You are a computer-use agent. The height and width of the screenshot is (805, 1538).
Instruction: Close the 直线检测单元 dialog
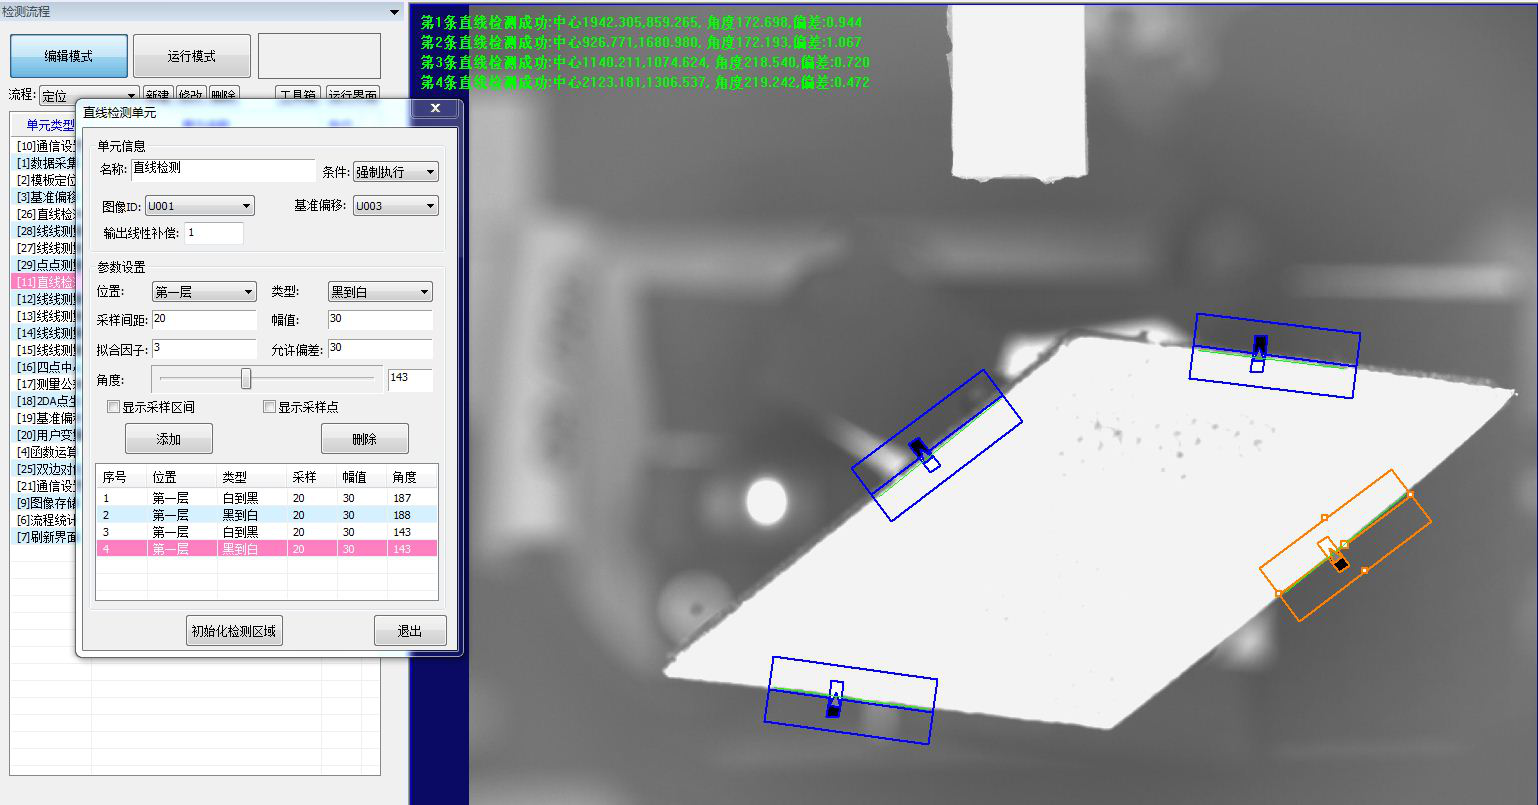[x=436, y=108]
